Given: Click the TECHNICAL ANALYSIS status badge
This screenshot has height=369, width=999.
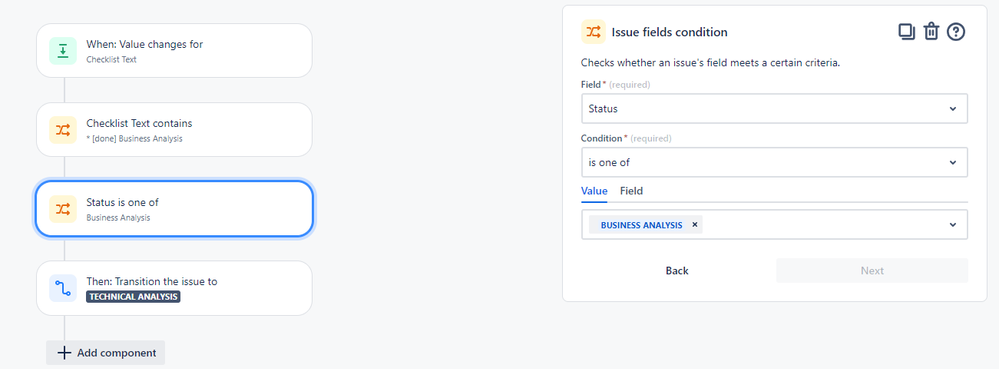Looking at the screenshot, I should [133, 296].
